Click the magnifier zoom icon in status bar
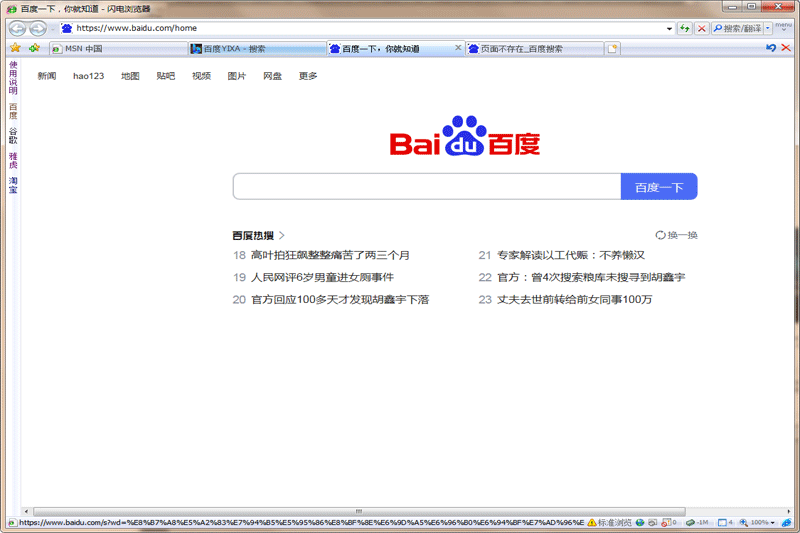800x533 pixels. (743, 523)
